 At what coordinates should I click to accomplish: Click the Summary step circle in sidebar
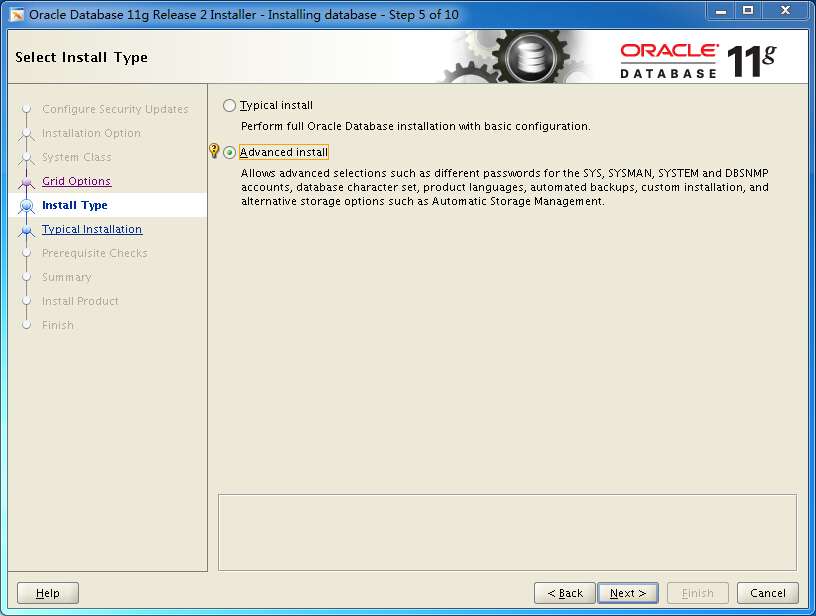click(x=29, y=277)
